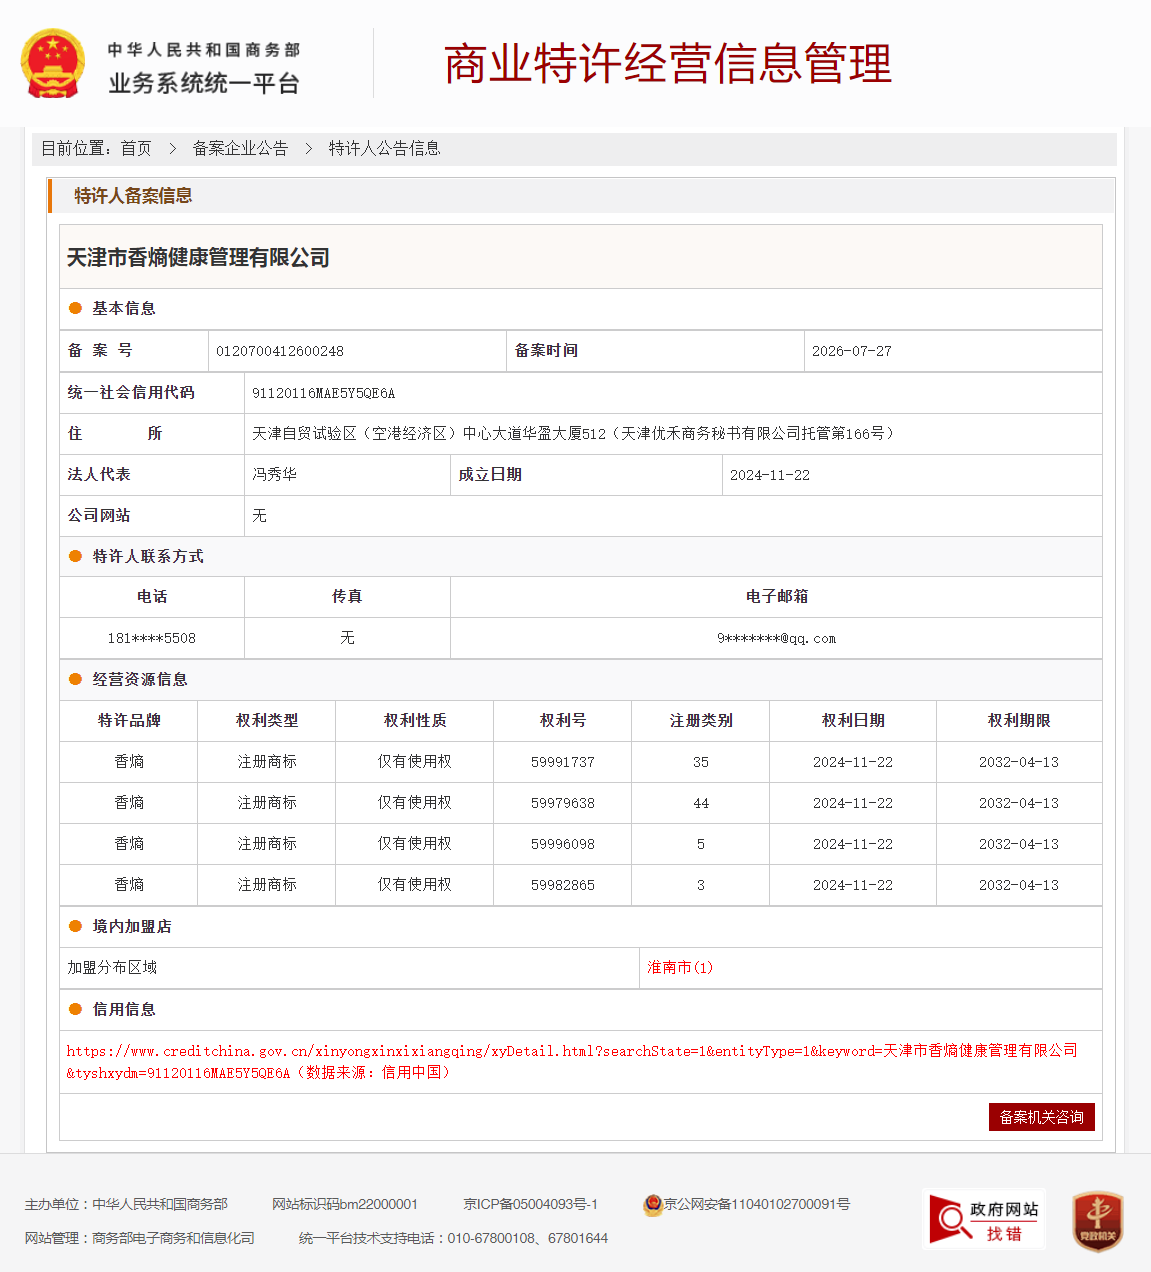This screenshot has width=1151, height=1272.
Task: Open the 政府网站找错 badge
Action: point(984,1220)
